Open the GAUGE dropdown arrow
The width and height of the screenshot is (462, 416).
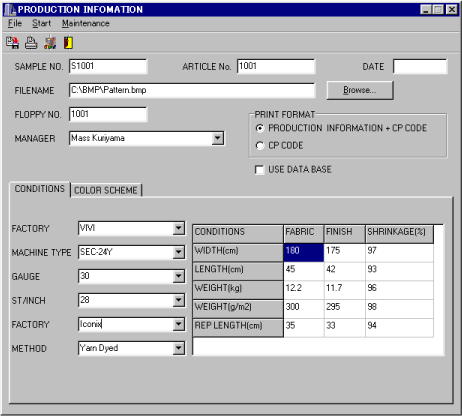click(x=179, y=276)
